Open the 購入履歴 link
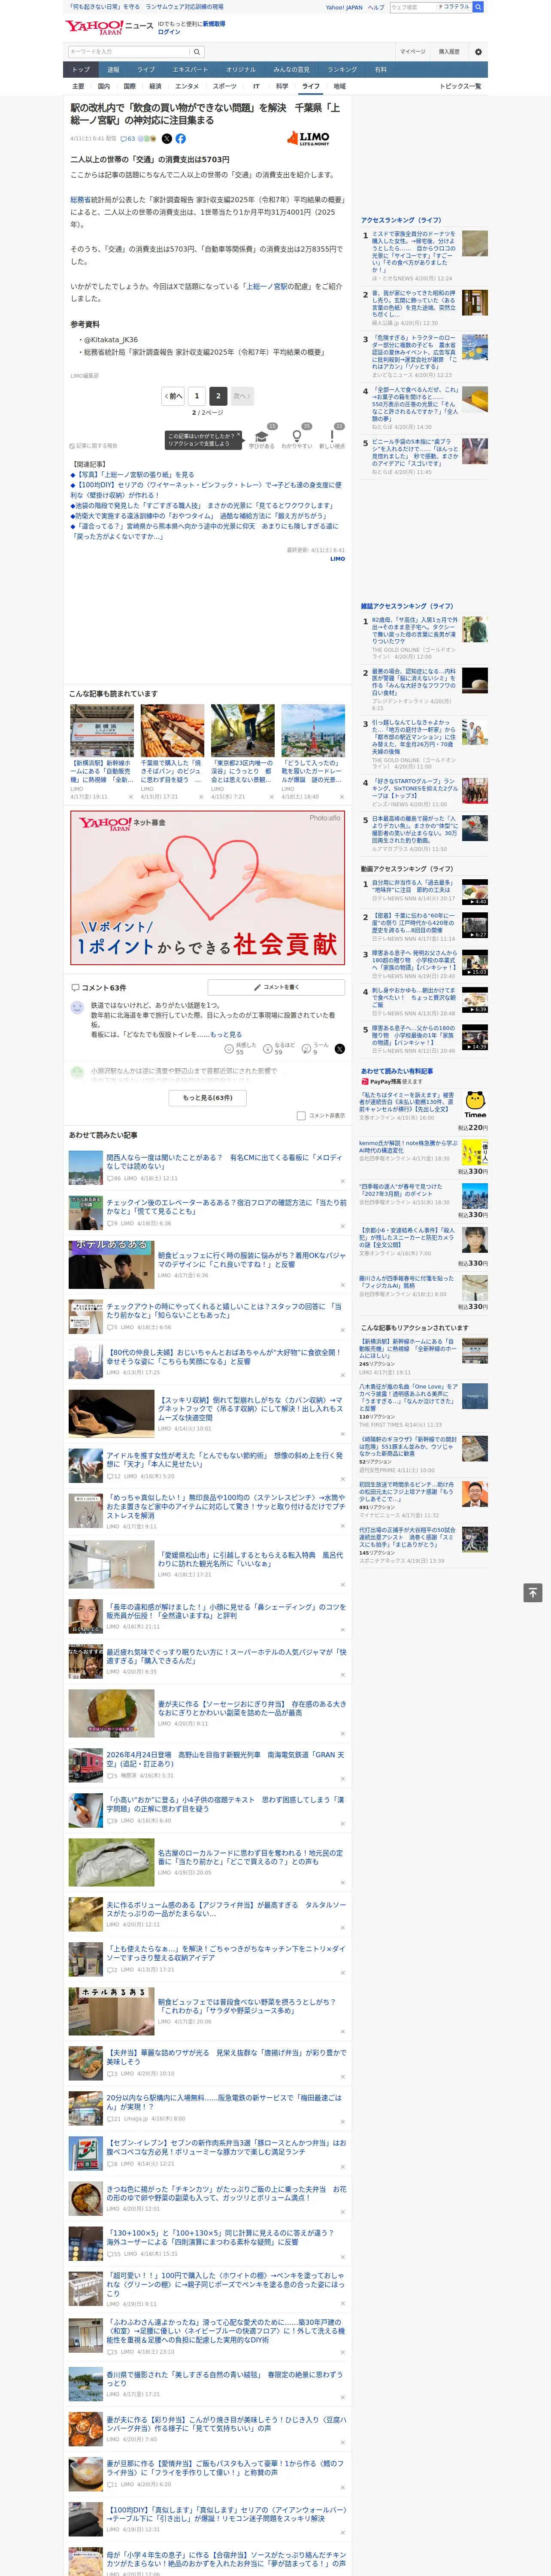Viewport: 551px width, 2576px height. click(x=449, y=52)
